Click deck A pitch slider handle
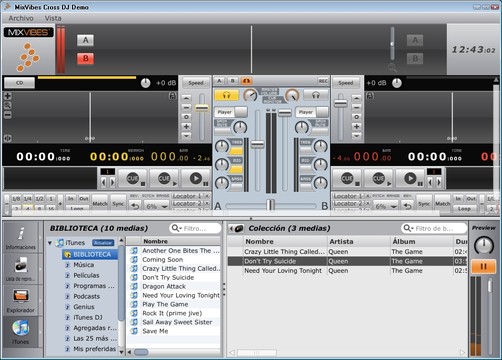This screenshot has width=502, height=360. (x=202, y=108)
